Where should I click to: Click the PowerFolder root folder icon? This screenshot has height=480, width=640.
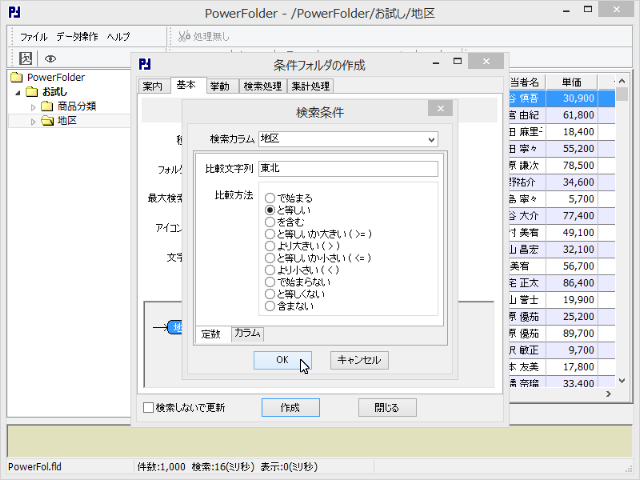click(17, 77)
